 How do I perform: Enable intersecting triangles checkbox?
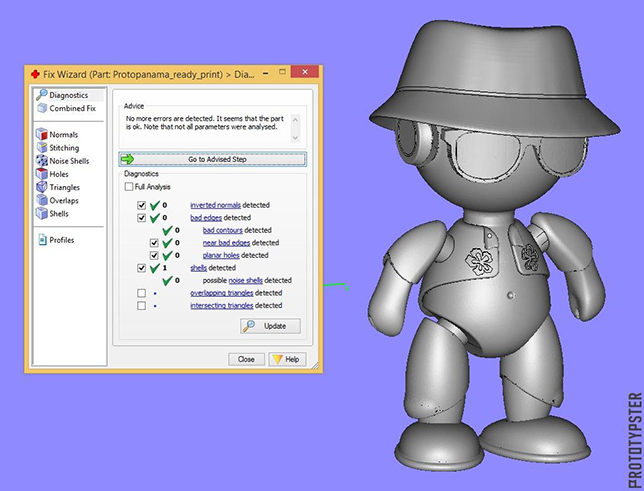[141, 306]
